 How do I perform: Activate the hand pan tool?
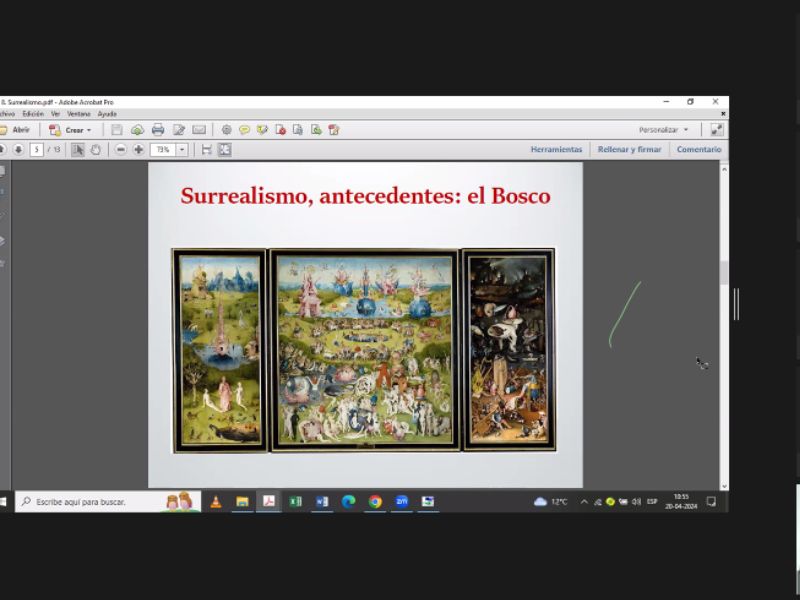(x=95, y=149)
